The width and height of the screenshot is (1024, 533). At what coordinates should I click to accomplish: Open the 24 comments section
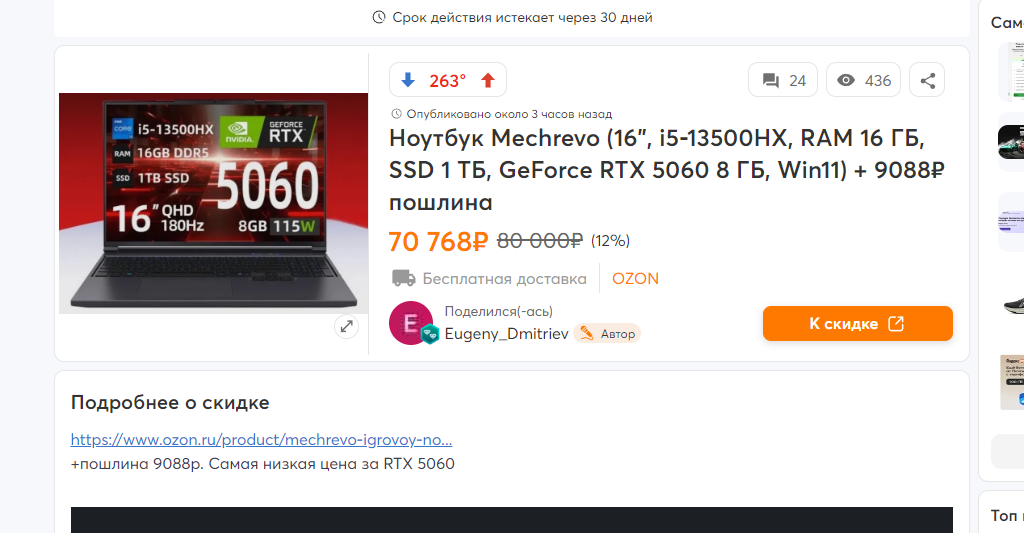pyautogui.click(x=783, y=80)
